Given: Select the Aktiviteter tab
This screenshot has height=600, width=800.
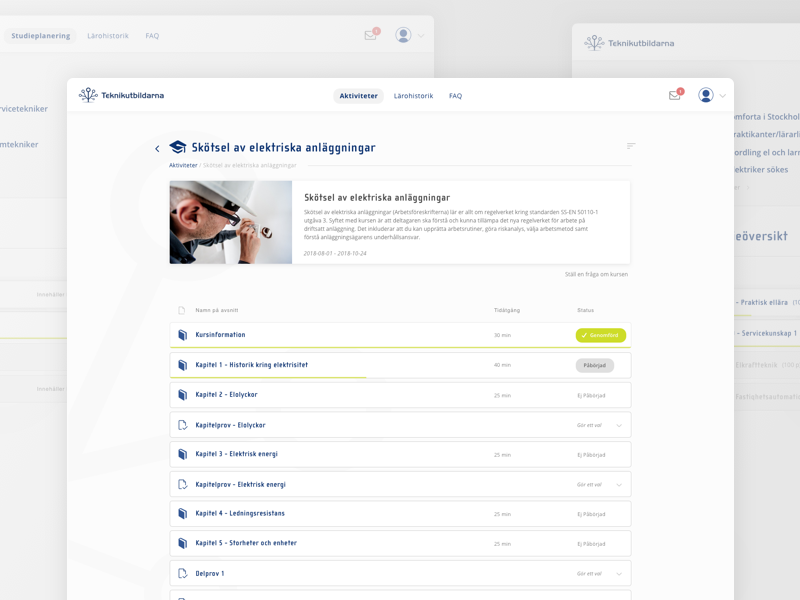Looking at the screenshot, I should (358, 96).
